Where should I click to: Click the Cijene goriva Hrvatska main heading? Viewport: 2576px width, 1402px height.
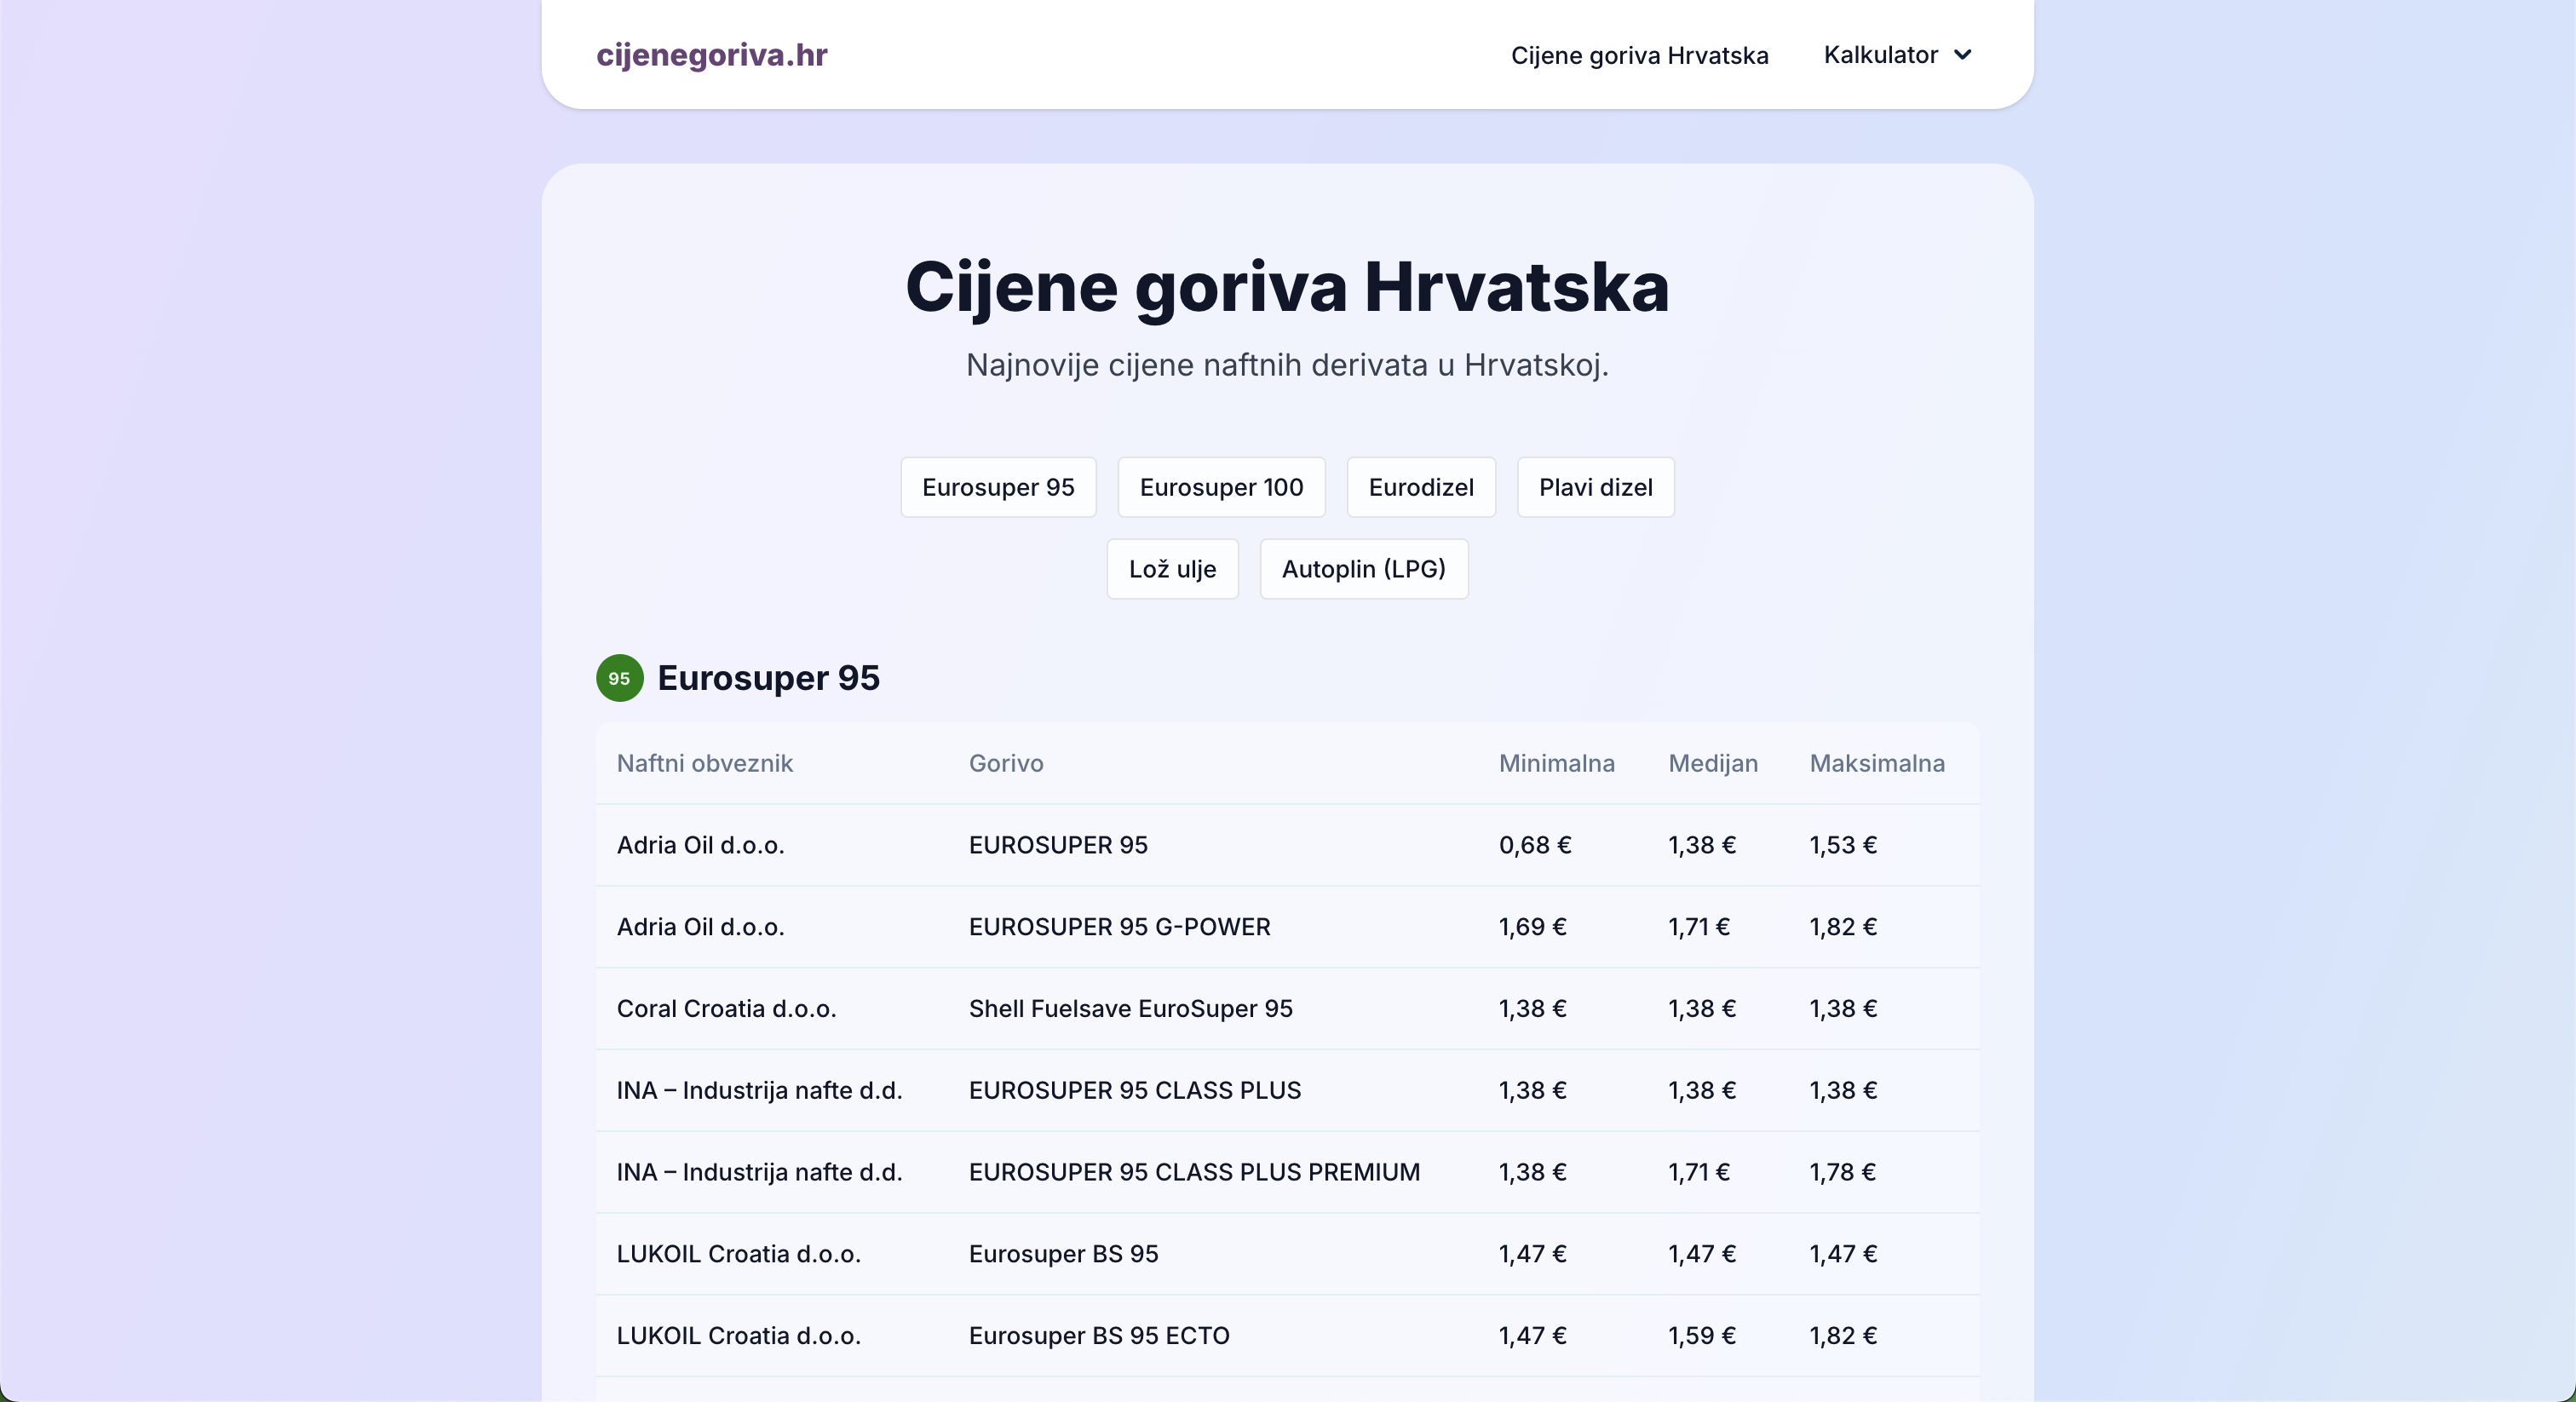point(1287,287)
